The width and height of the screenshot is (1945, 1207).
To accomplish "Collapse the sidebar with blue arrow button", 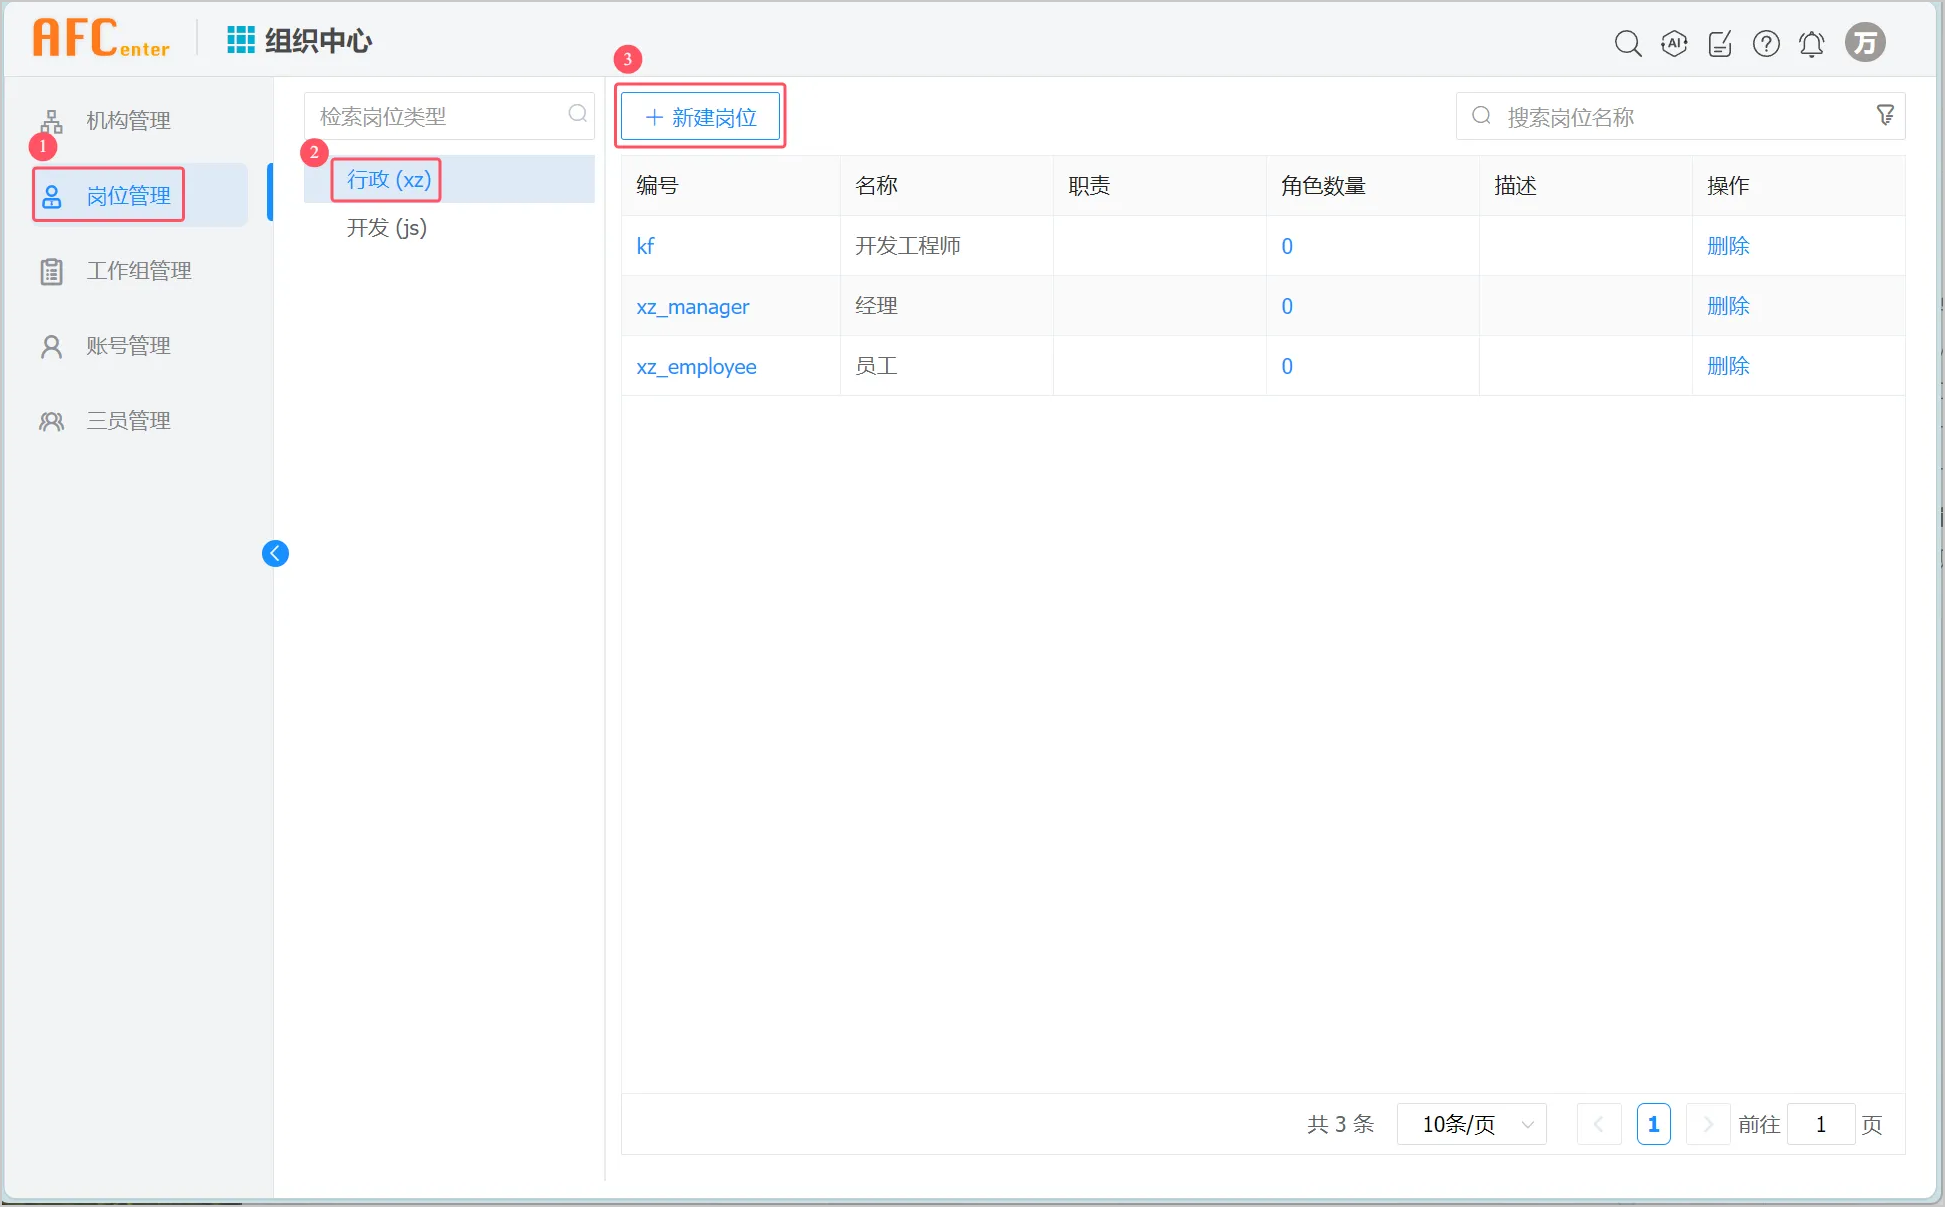I will point(275,553).
